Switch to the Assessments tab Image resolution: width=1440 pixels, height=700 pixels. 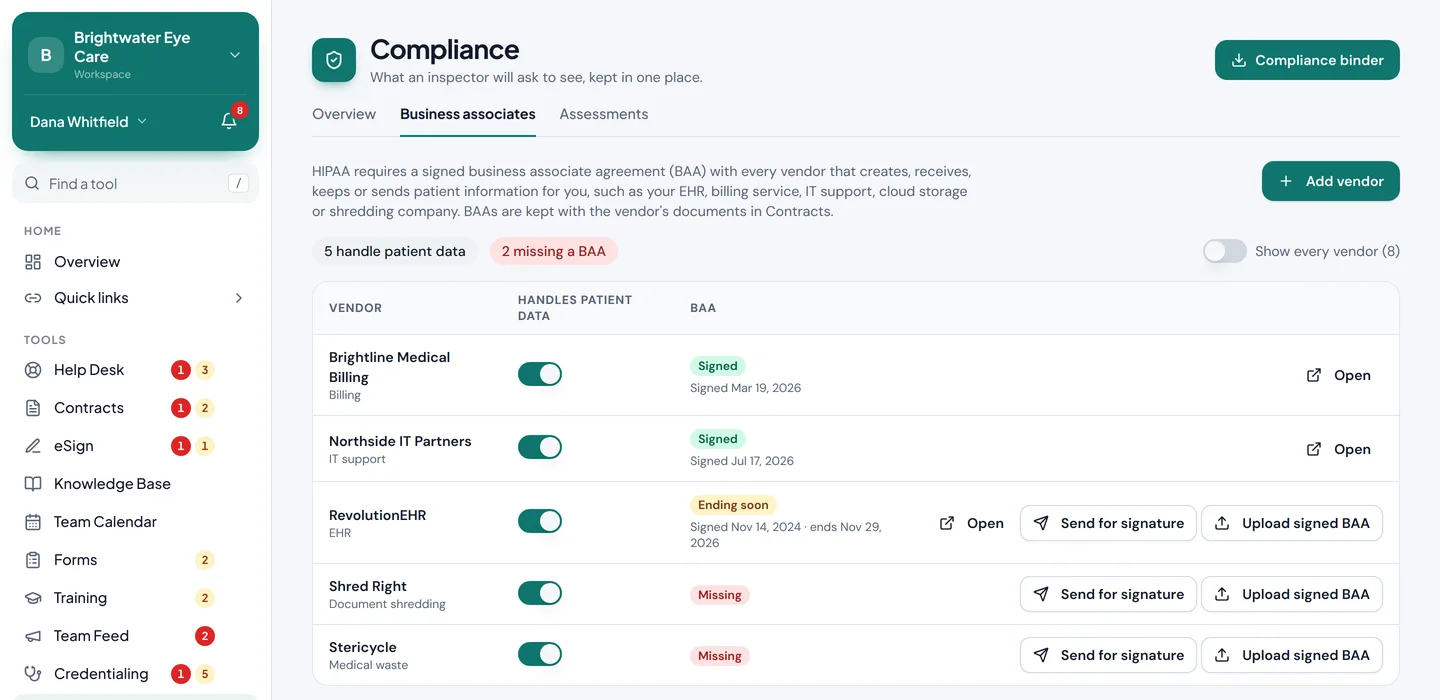604,114
